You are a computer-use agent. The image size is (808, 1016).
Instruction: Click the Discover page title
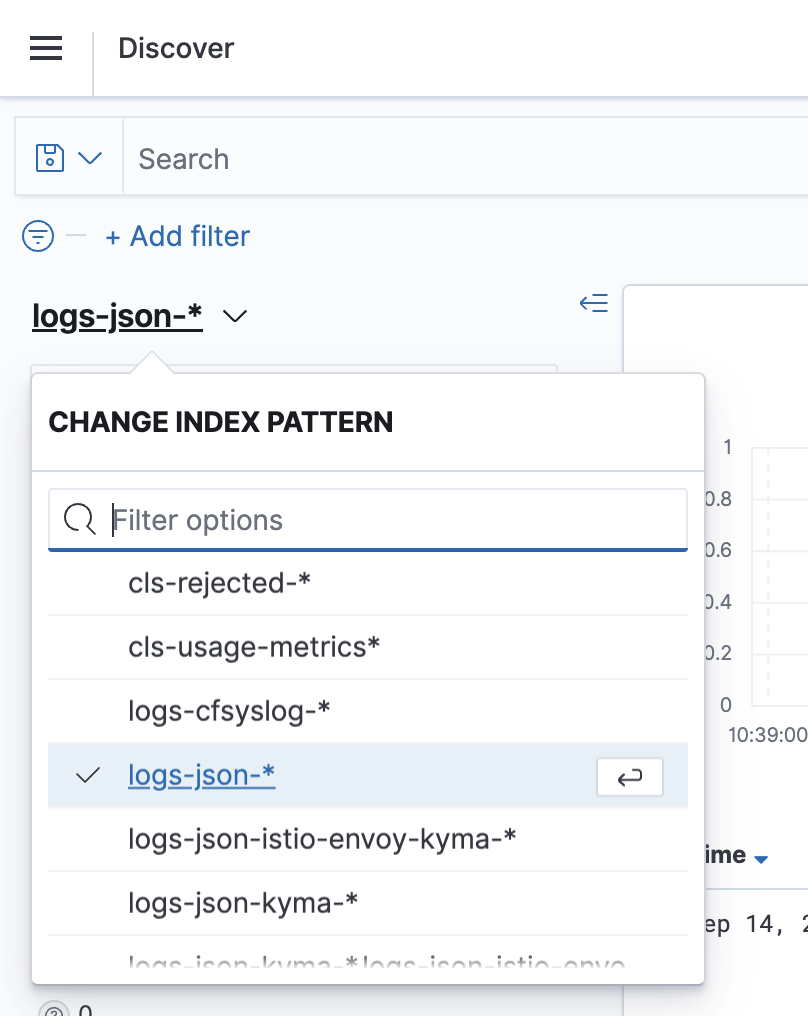tap(176, 48)
